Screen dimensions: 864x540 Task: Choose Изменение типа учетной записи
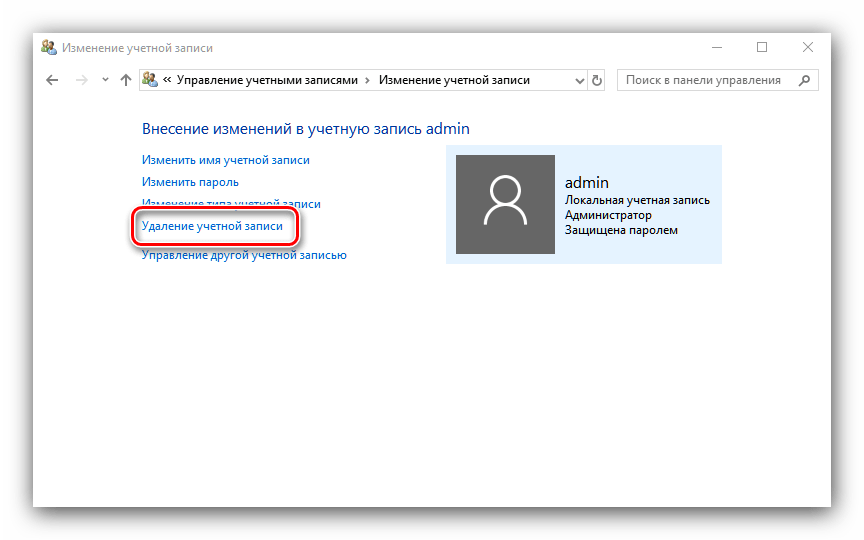click(x=231, y=204)
